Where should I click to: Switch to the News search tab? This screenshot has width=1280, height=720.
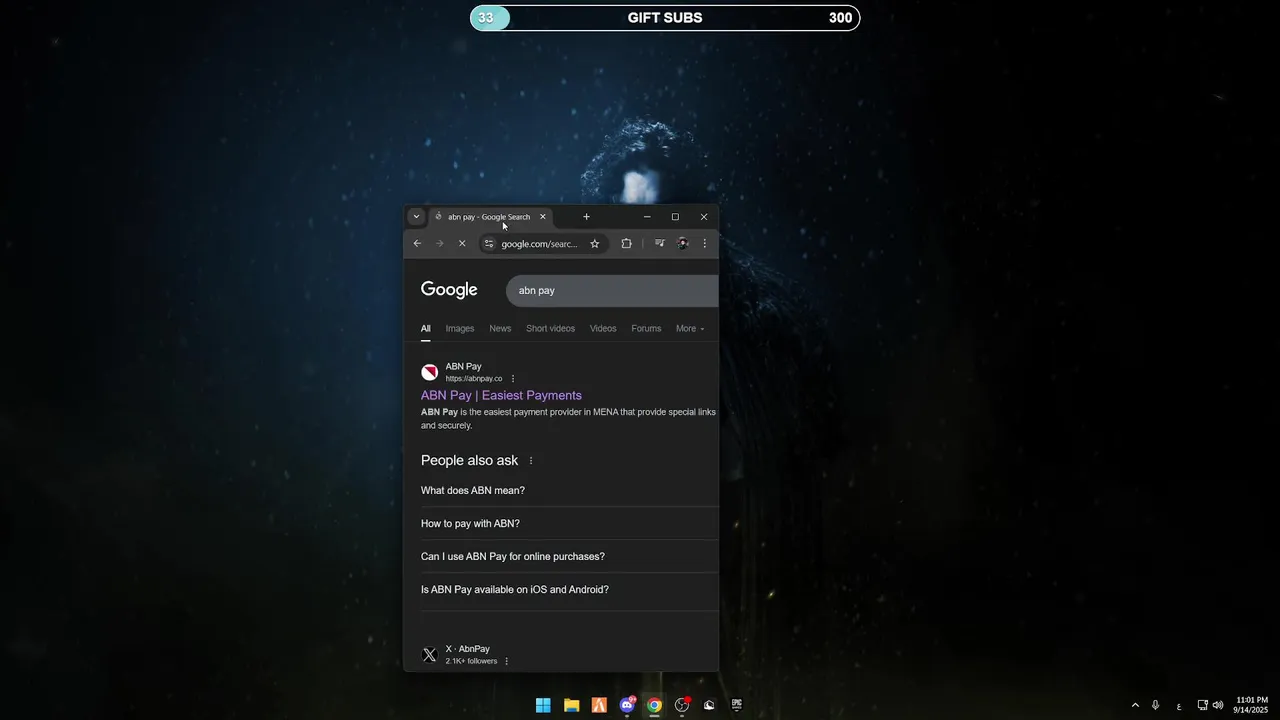500,328
